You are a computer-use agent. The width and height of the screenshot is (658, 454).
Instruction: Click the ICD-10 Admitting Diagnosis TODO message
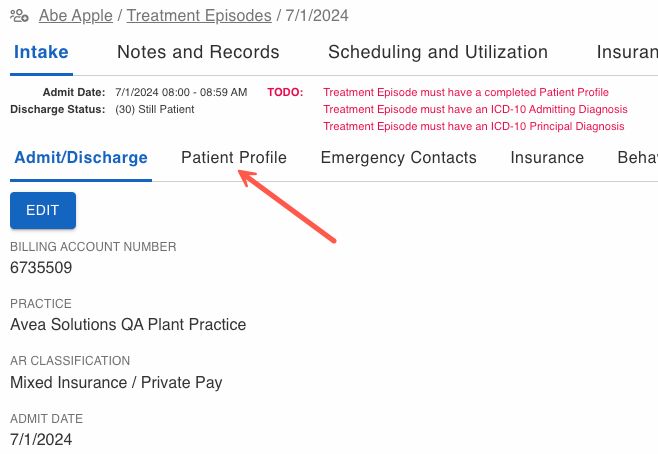point(475,109)
